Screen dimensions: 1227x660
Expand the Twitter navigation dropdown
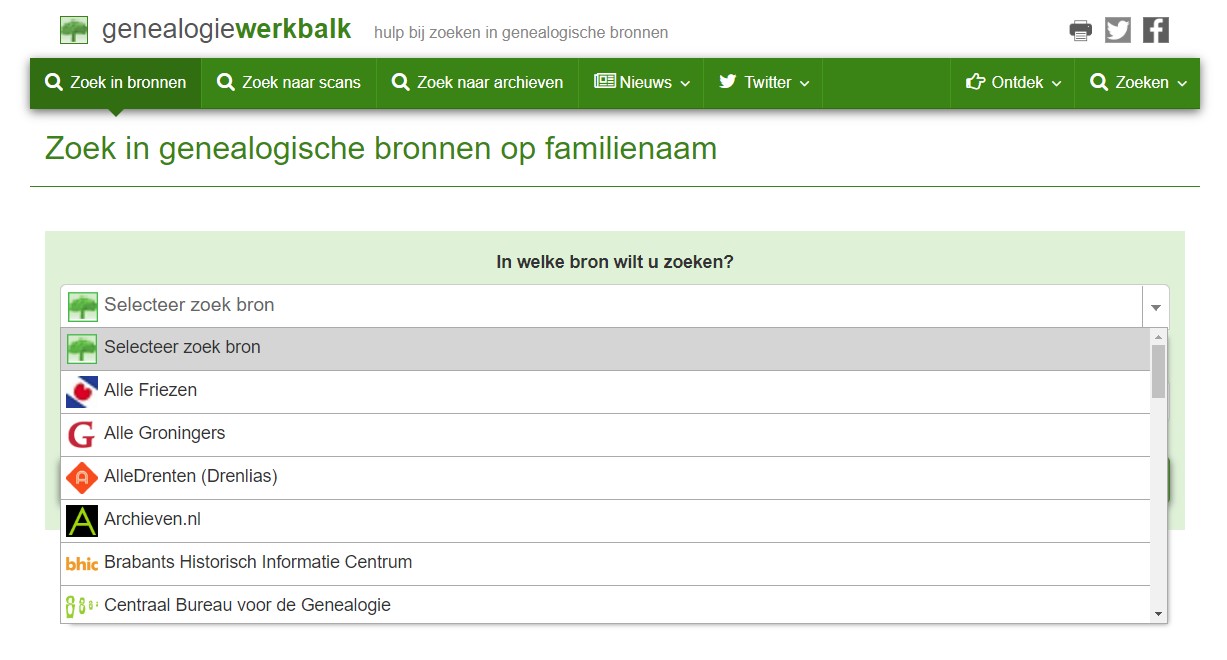point(764,83)
